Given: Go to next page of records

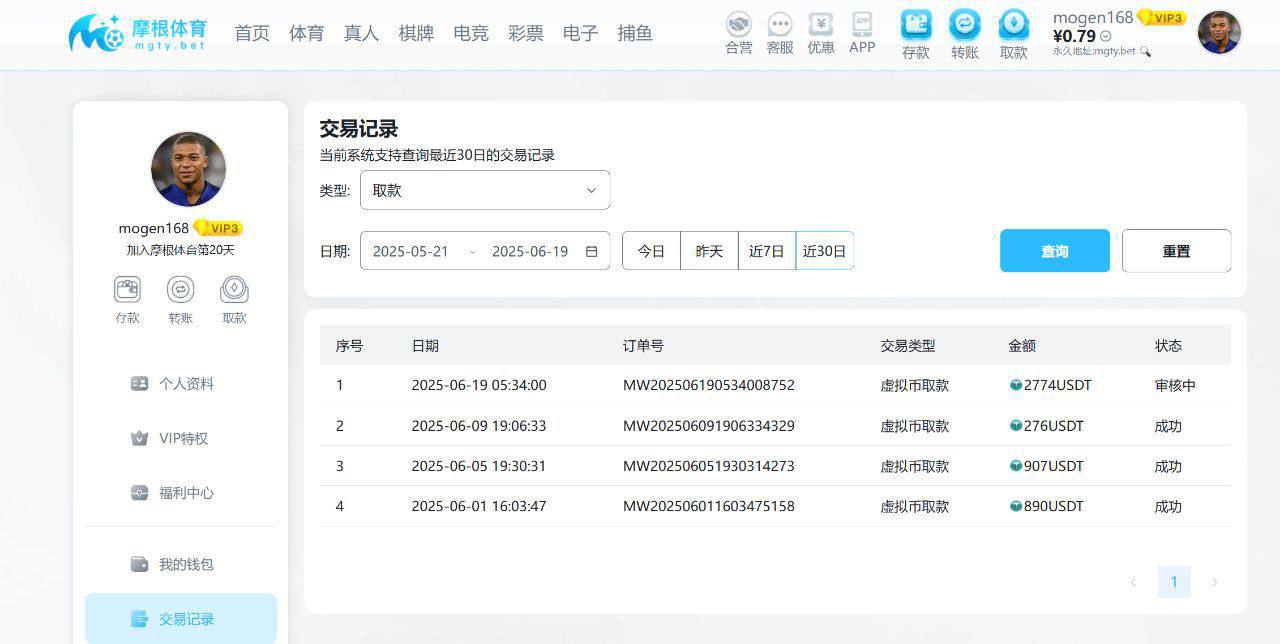Looking at the screenshot, I should point(1214,582).
